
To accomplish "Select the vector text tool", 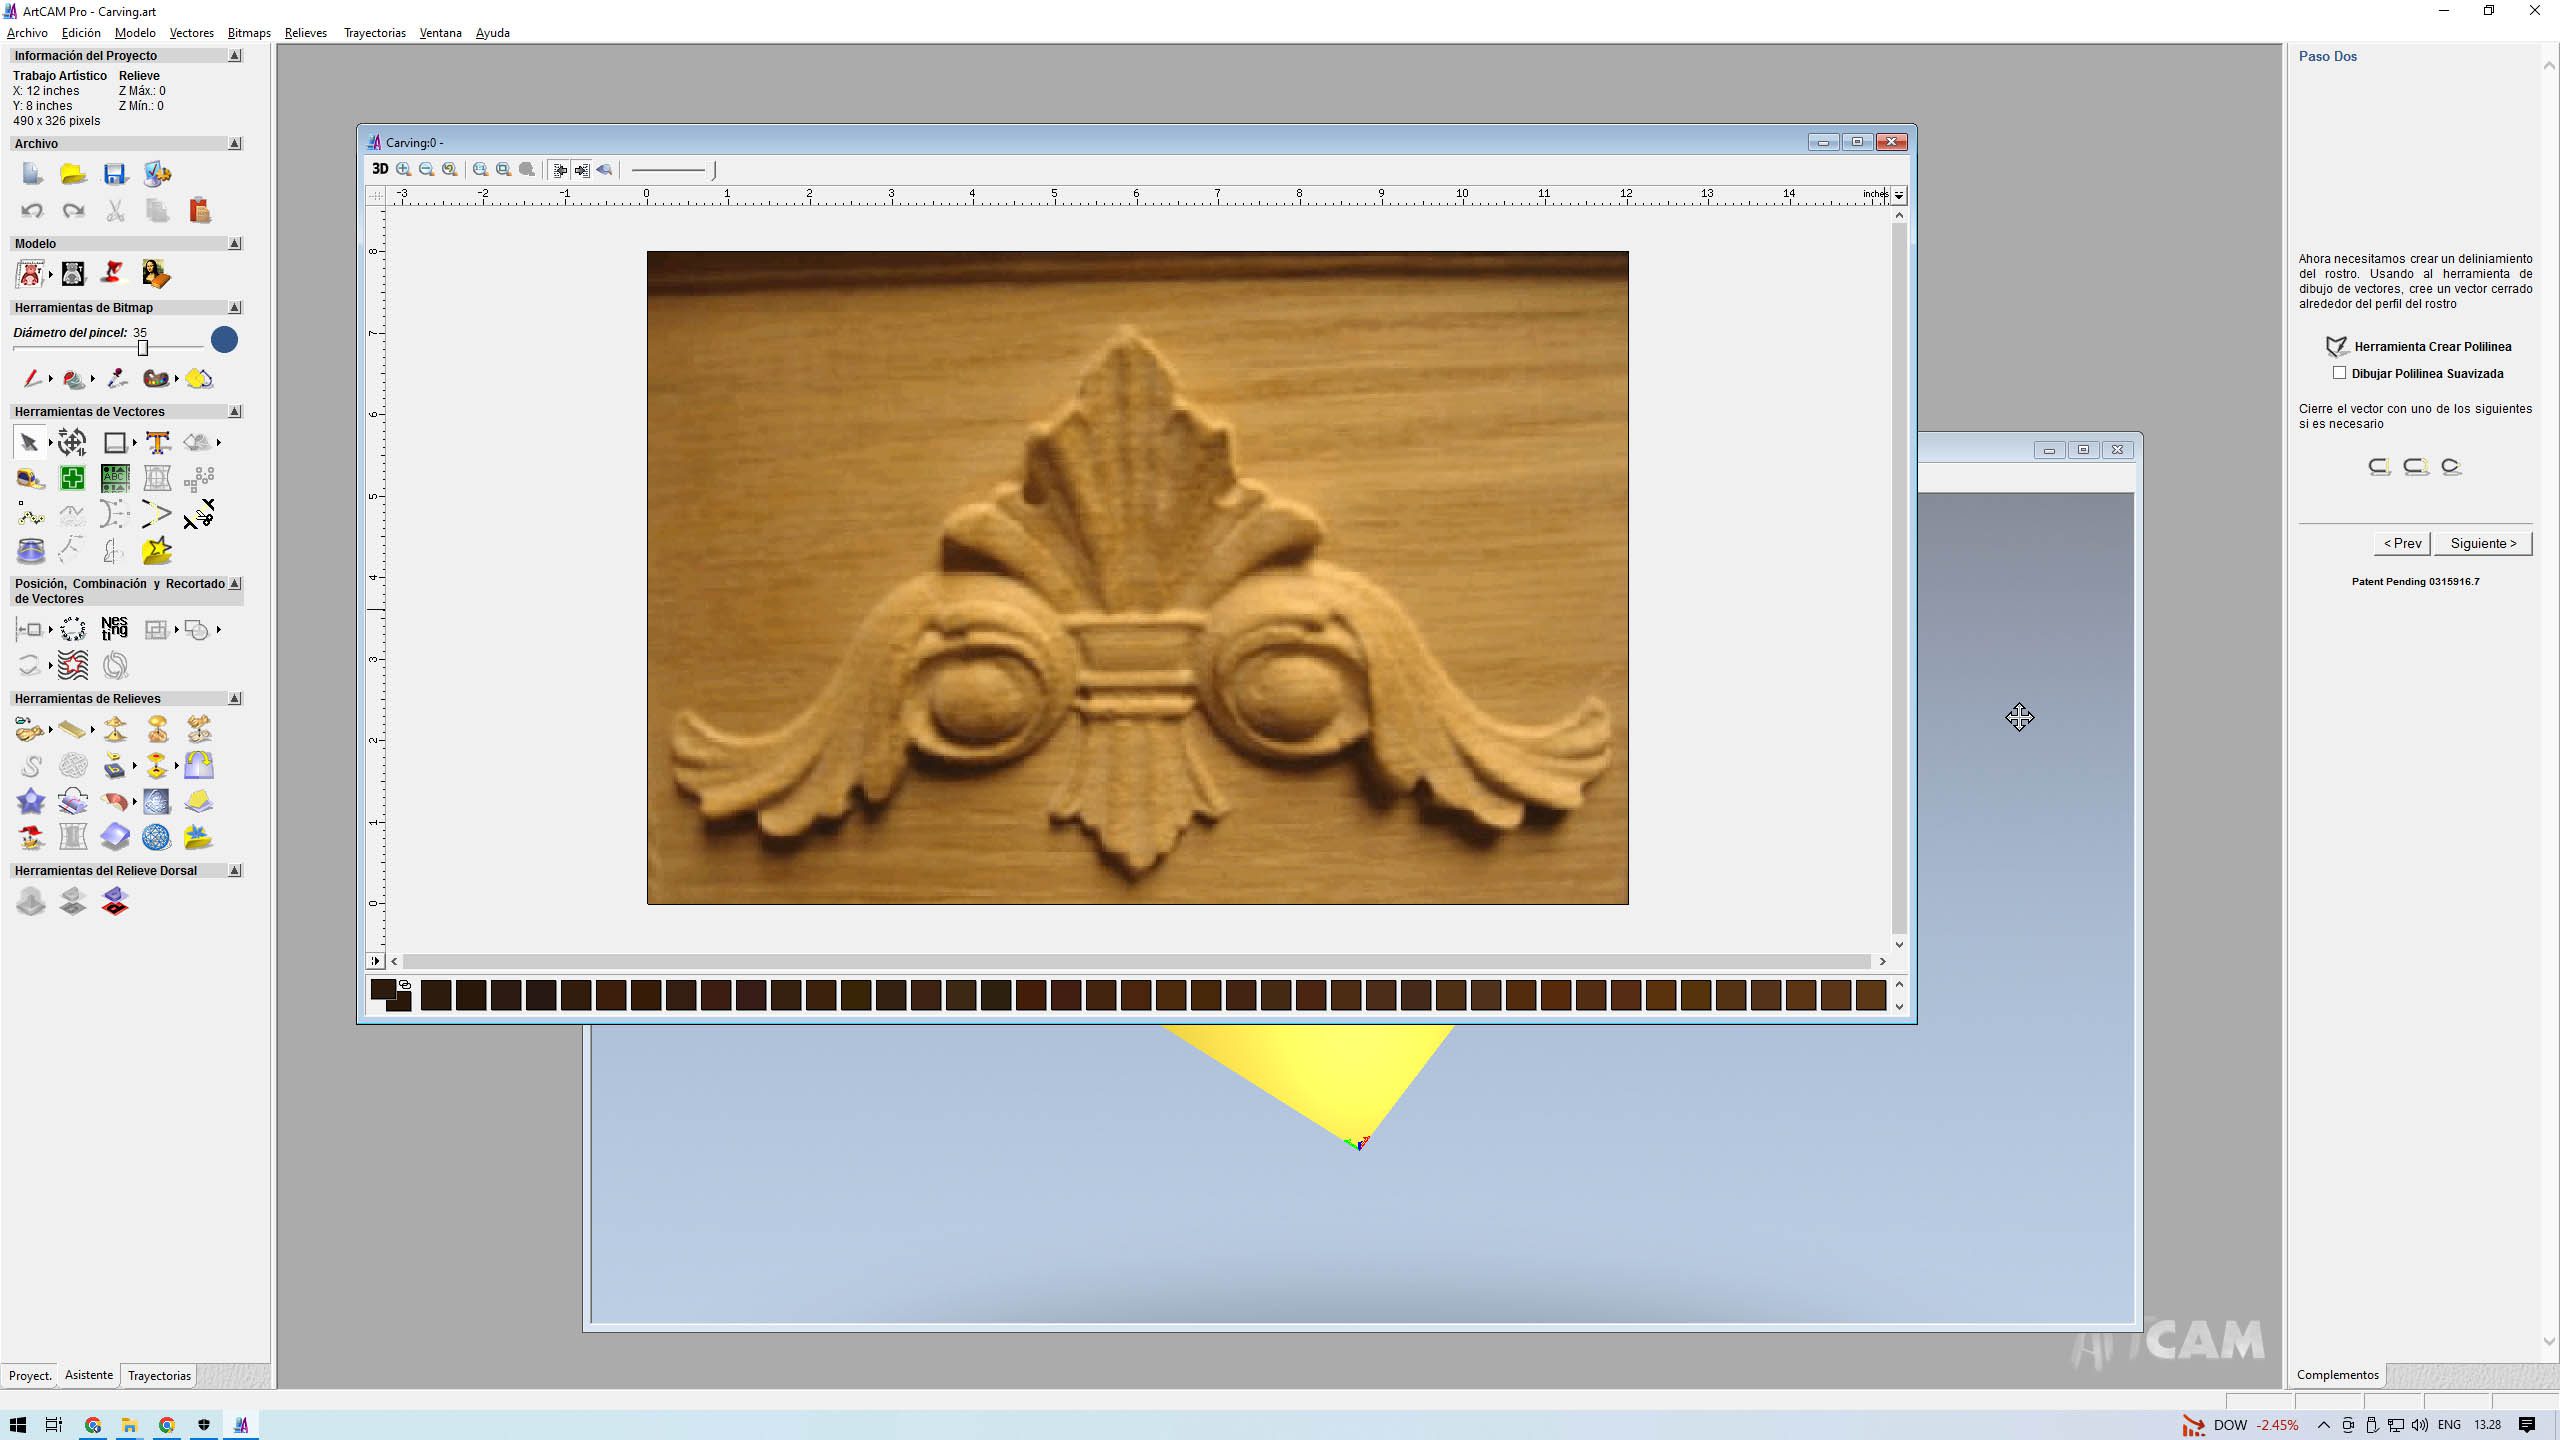I will tap(157, 442).
